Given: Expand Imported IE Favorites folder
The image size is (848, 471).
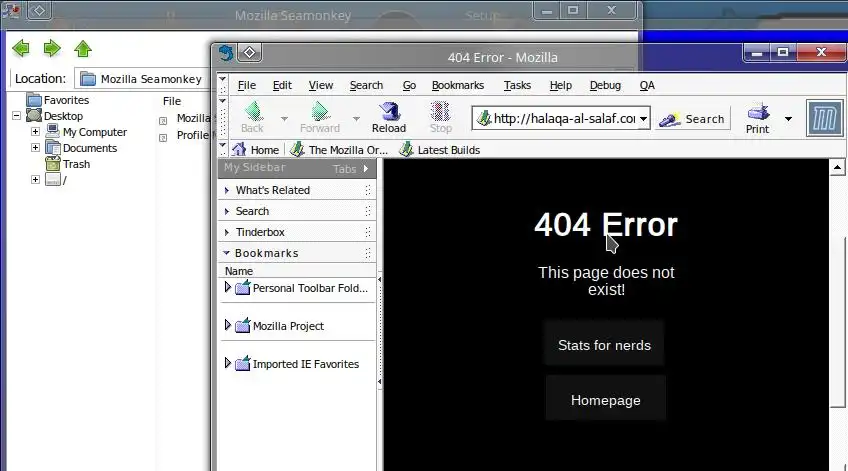Looking at the screenshot, I should point(228,363).
